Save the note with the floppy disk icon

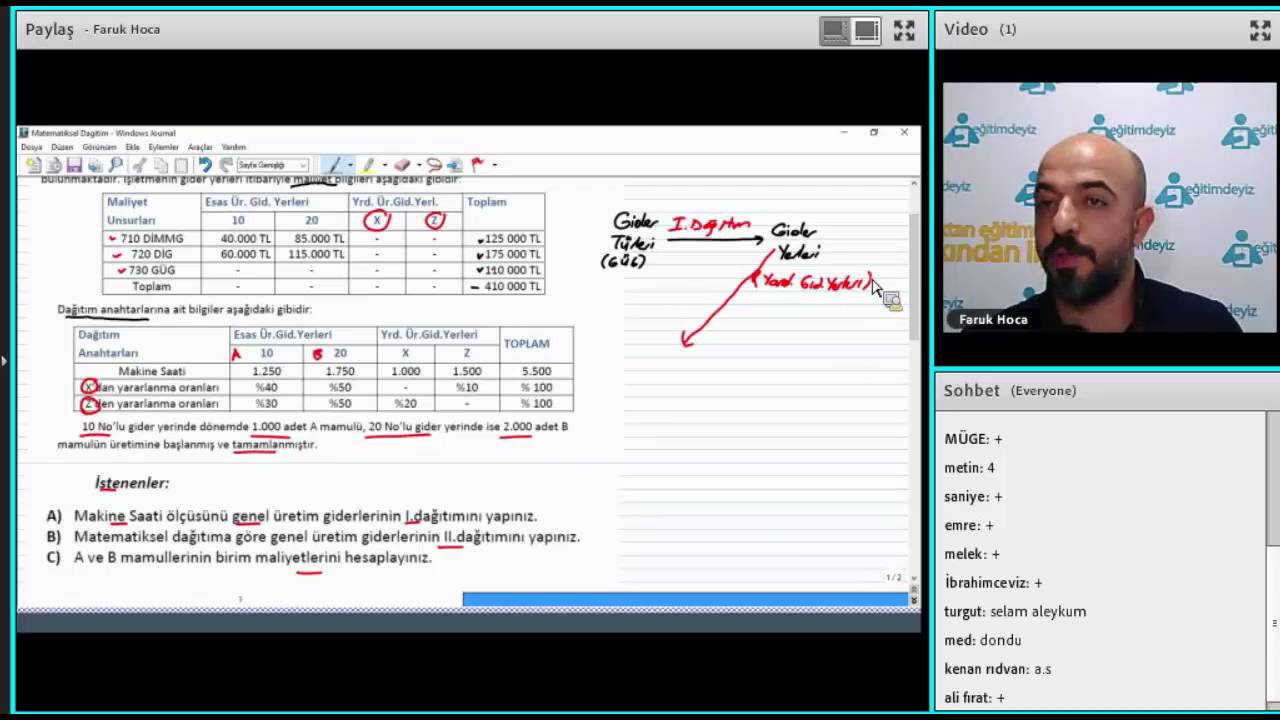click(74, 165)
